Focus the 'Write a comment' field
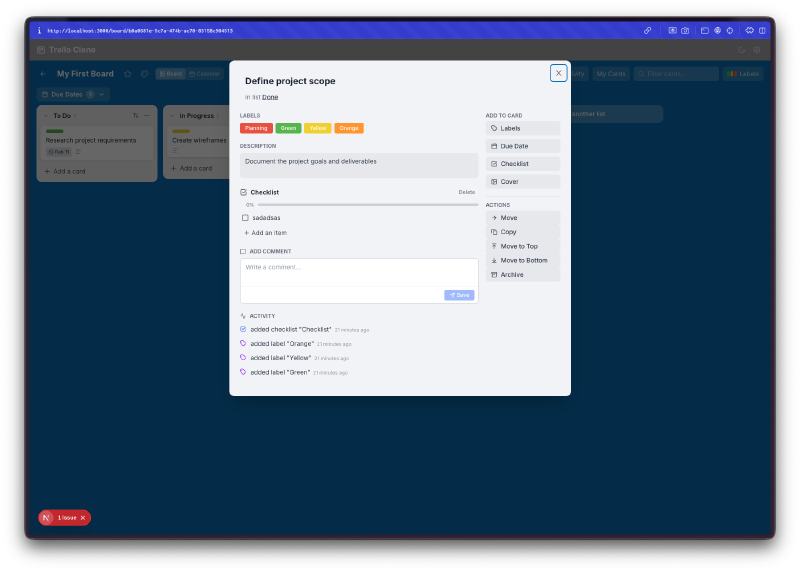The width and height of the screenshot is (800, 572). tap(358, 273)
